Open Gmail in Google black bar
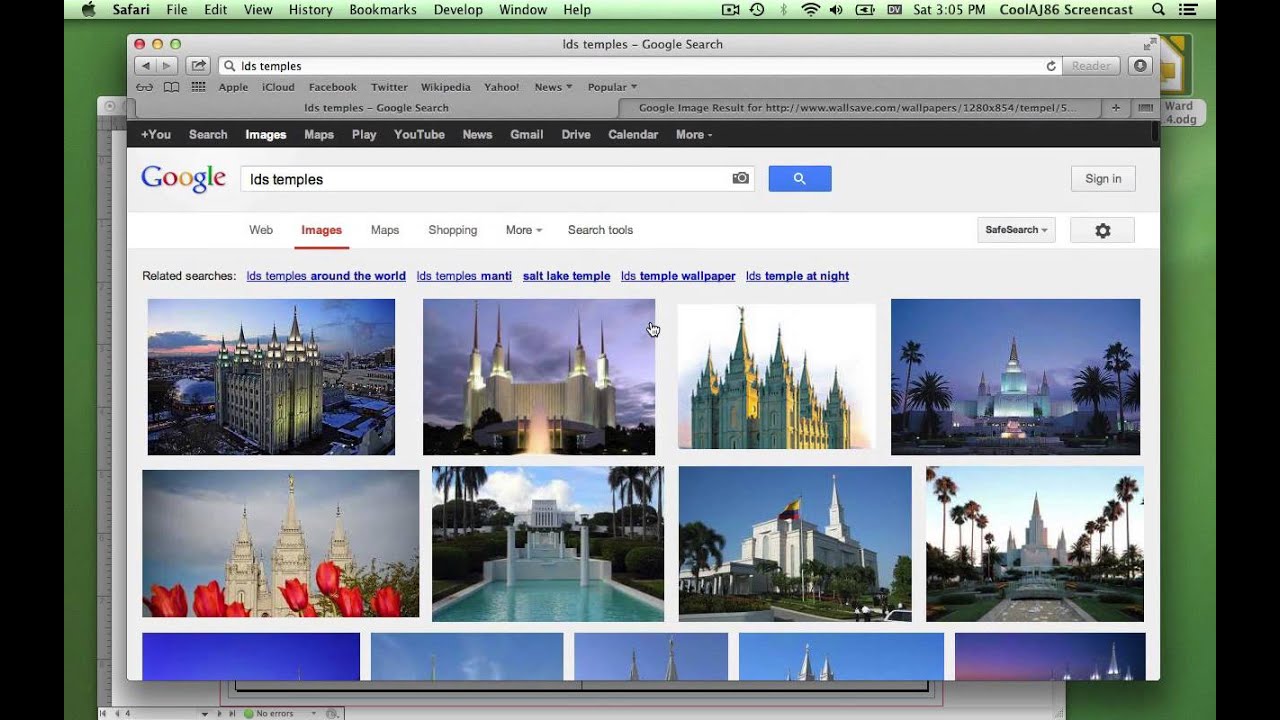The width and height of the screenshot is (1280, 720). coord(526,134)
